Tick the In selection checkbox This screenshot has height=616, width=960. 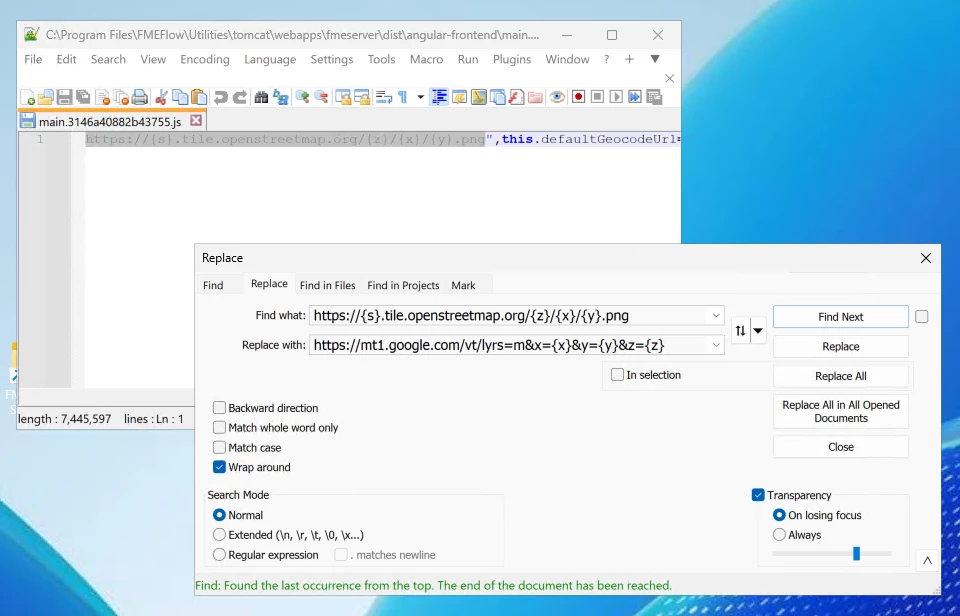(617, 375)
